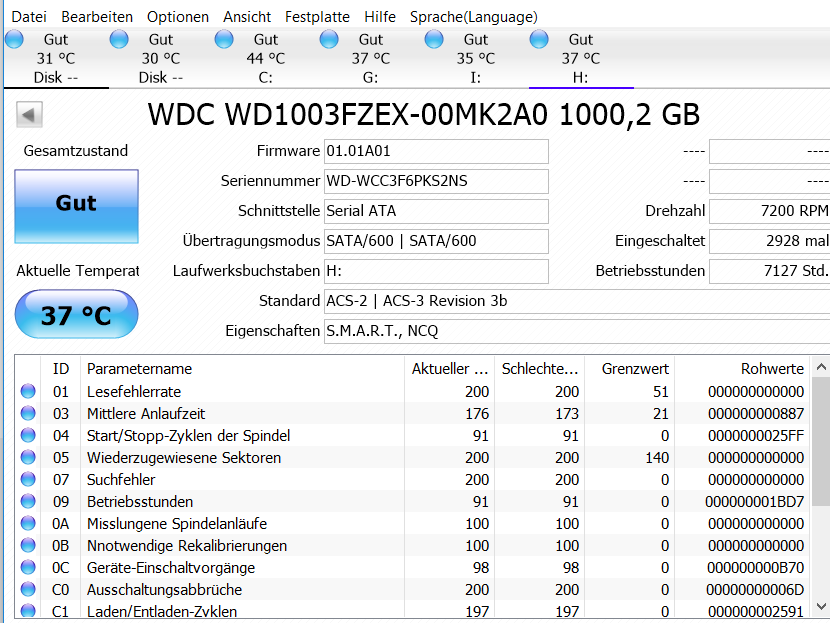Click the 37 °C temperature button
Screen dimensions: 830x623
[x=77, y=314]
